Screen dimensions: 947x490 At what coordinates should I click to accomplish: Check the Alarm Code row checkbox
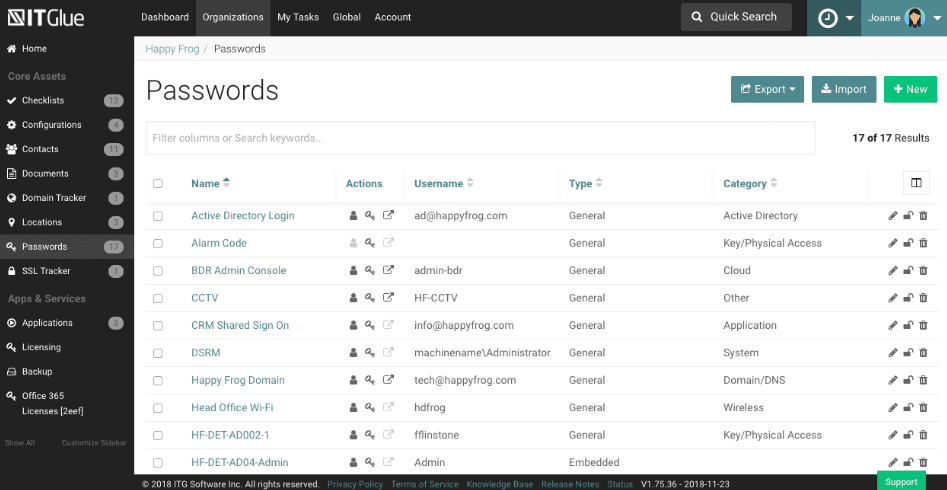point(158,243)
